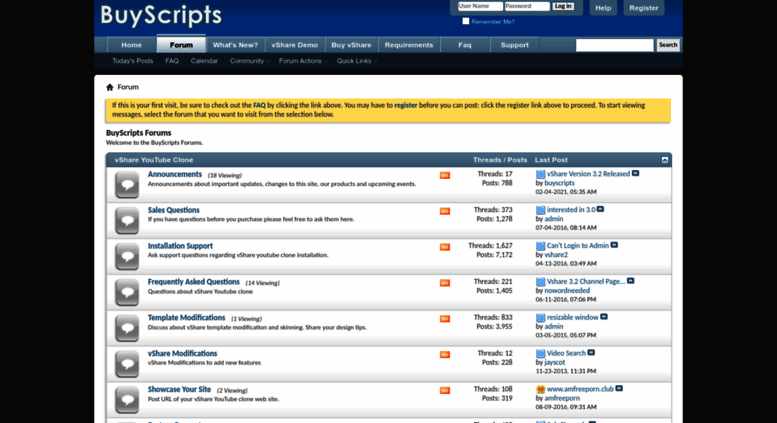777x423 pixels.
Task: Go to last post icon after resizable window
Action: [x=604, y=317]
